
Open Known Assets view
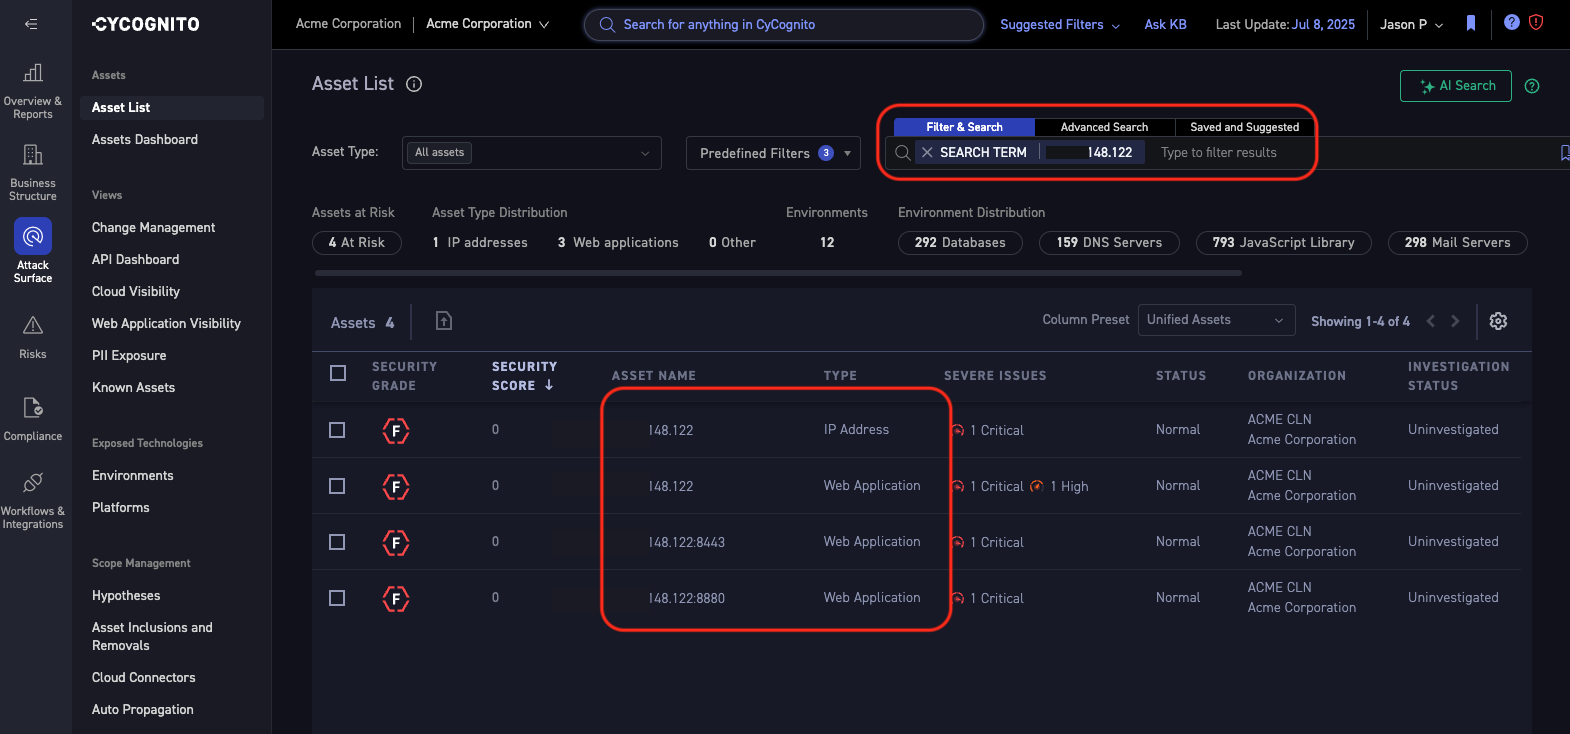click(133, 388)
